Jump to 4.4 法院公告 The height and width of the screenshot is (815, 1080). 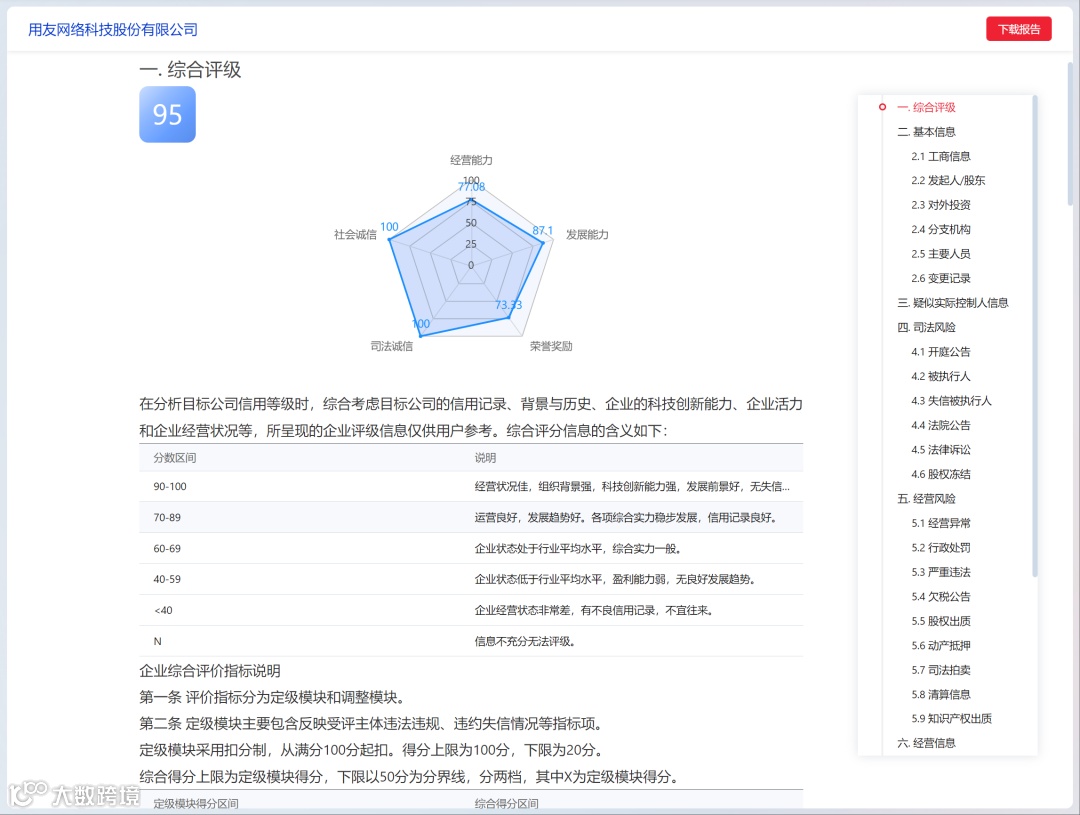[x=940, y=425]
